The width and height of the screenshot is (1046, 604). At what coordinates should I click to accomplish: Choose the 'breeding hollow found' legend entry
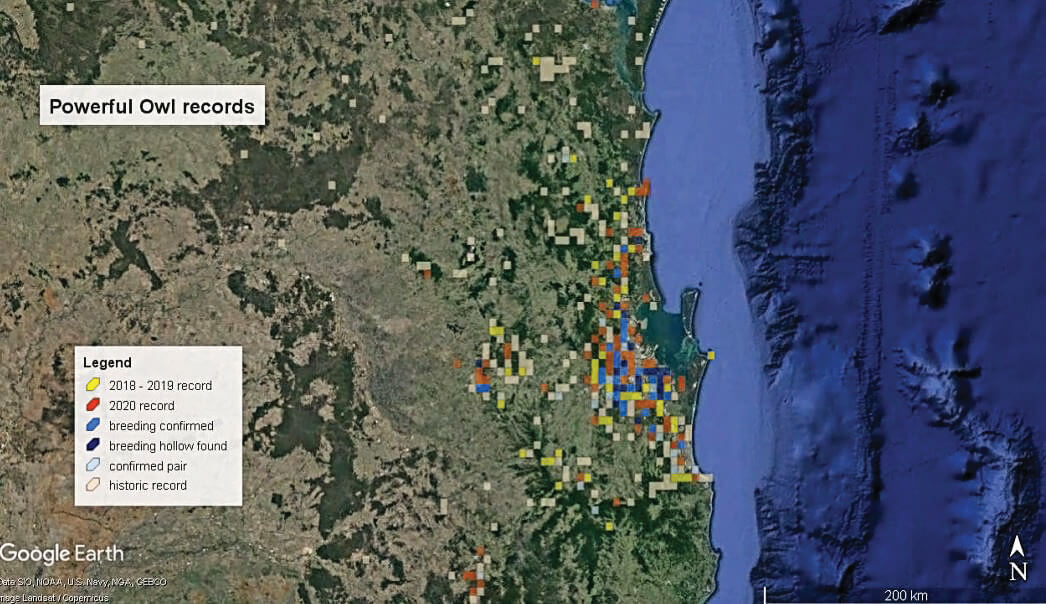[168, 445]
